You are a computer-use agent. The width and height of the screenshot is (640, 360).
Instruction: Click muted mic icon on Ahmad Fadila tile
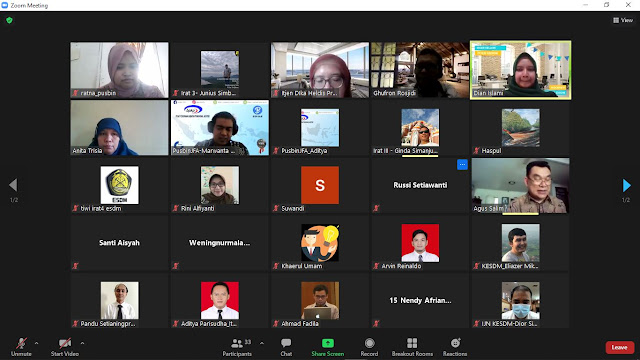[276, 324]
